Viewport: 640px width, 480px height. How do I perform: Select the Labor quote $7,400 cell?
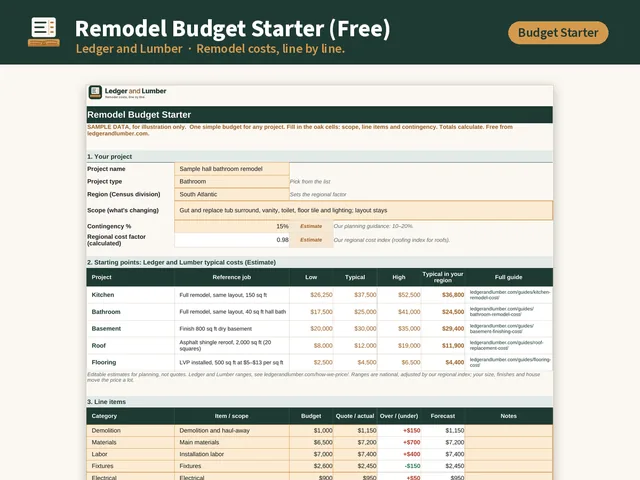(x=355, y=454)
